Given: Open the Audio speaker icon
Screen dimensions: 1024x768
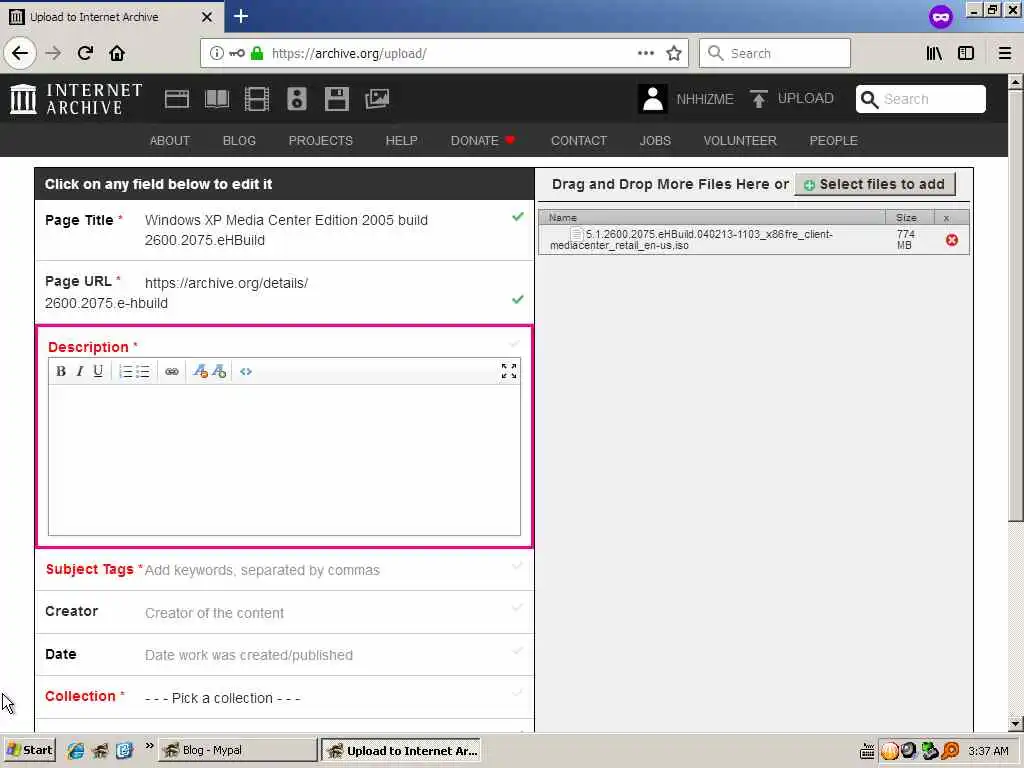Looking at the screenshot, I should point(296,99).
